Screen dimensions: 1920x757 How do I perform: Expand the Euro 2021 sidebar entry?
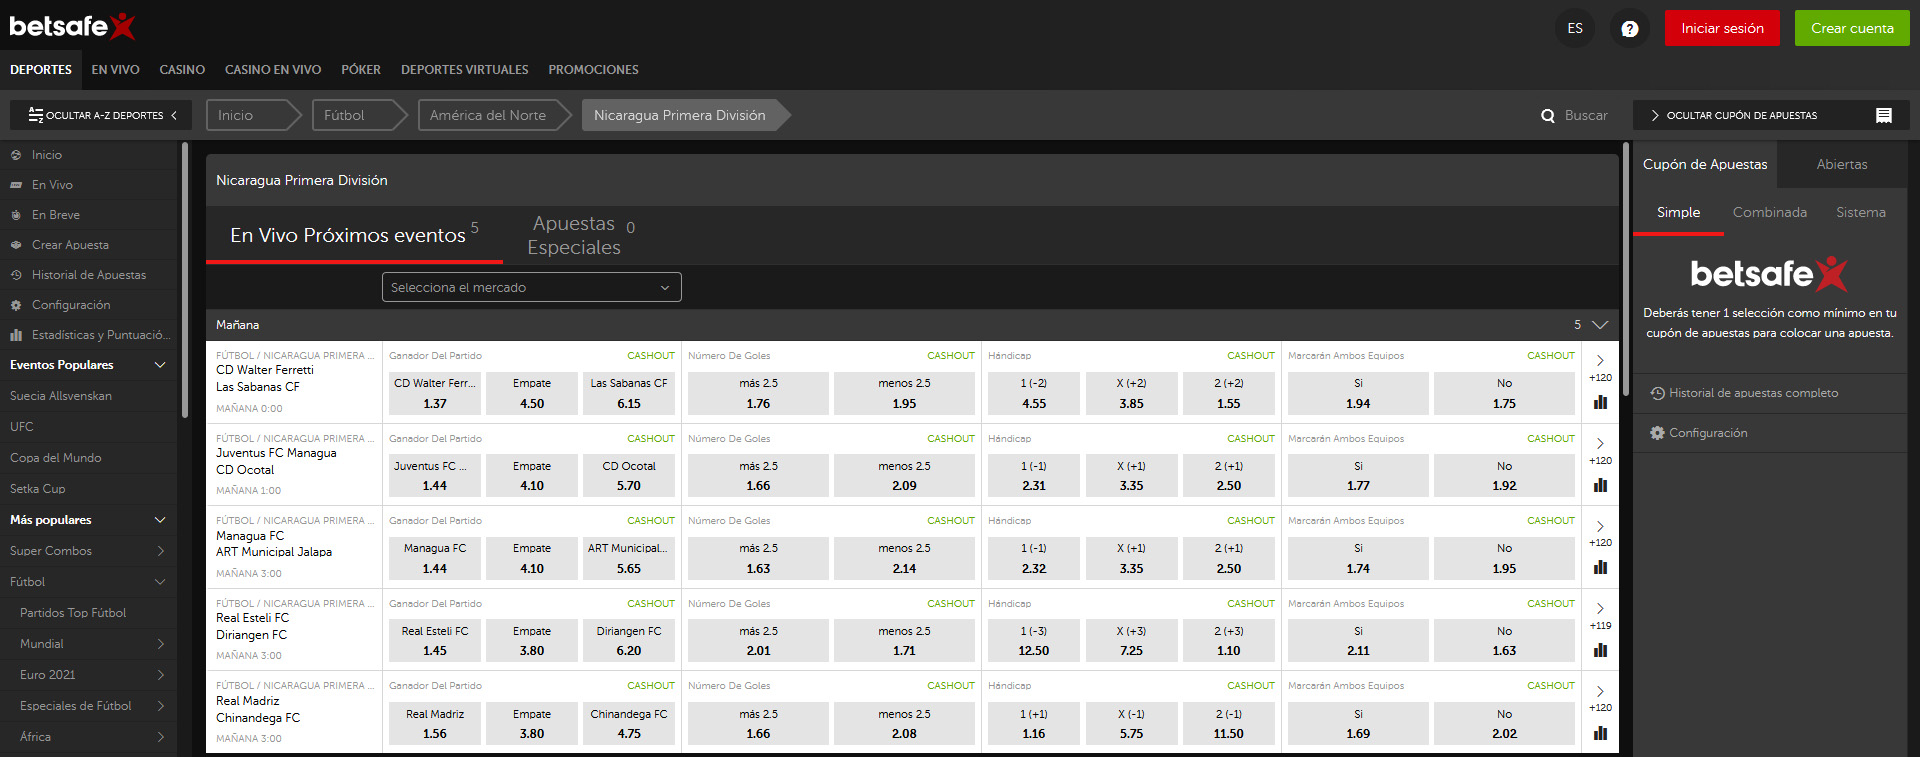tap(160, 675)
